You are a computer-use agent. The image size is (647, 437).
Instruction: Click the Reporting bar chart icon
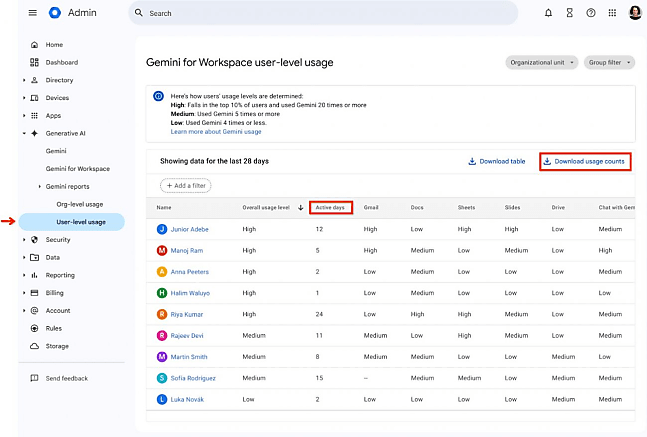pyautogui.click(x=35, y=275)
